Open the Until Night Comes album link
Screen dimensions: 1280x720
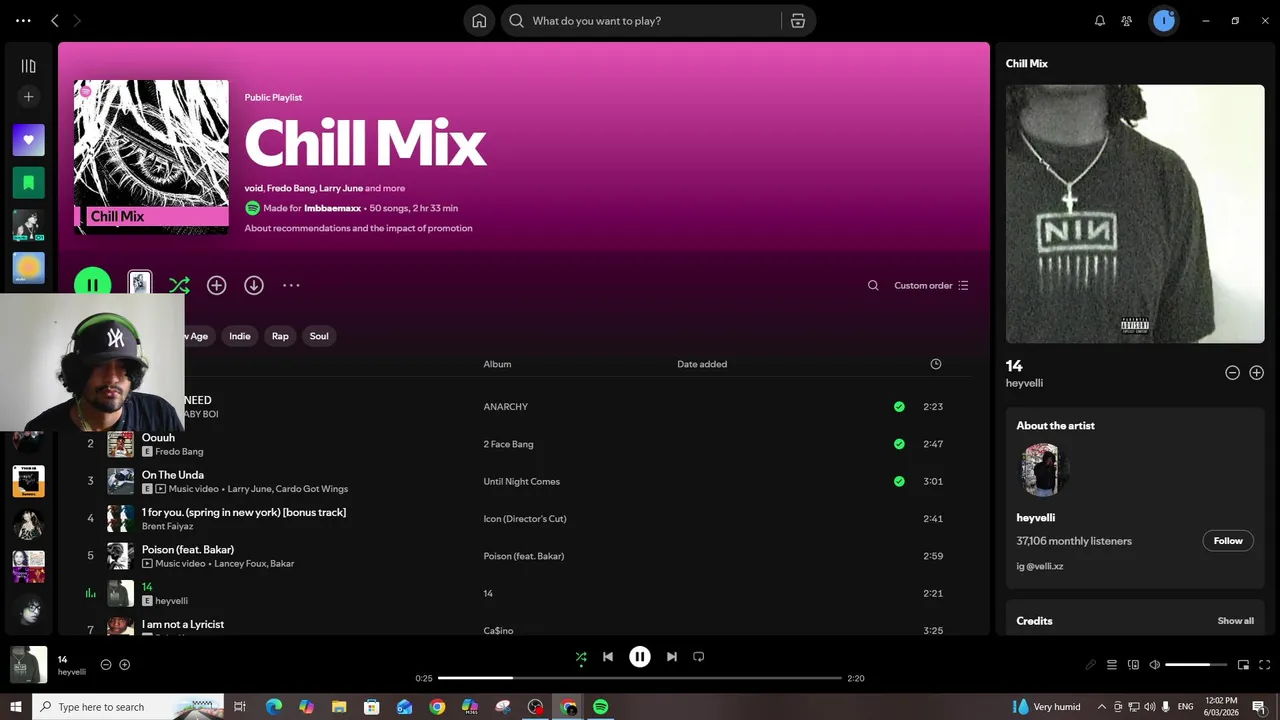coord(522,481)
